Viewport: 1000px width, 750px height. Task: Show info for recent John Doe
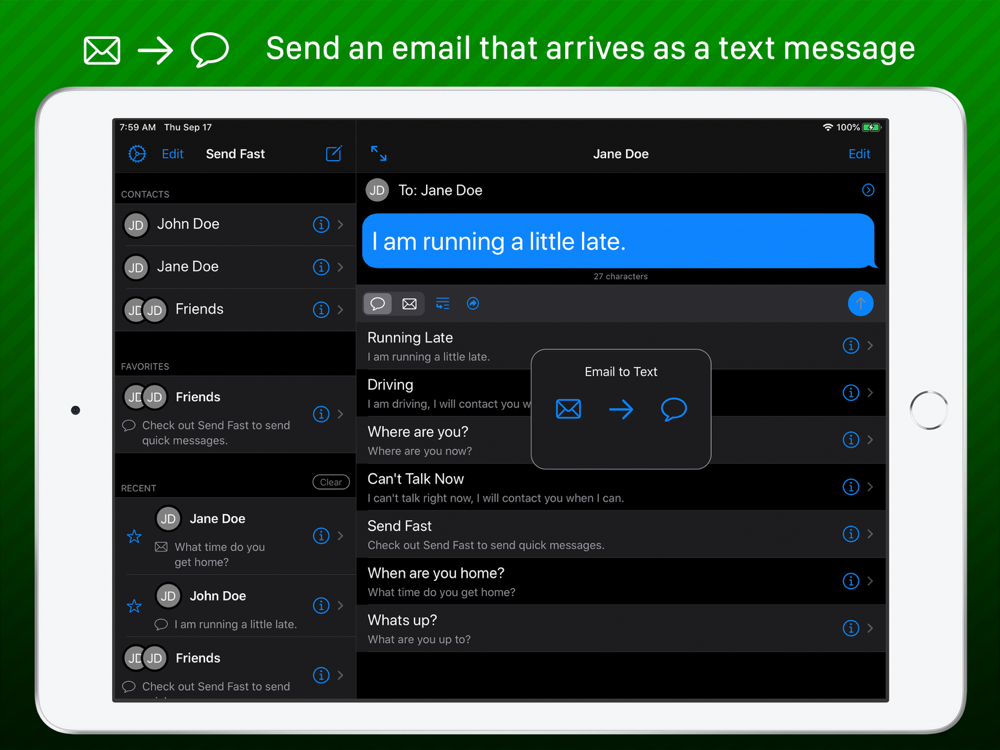[321, 605]
